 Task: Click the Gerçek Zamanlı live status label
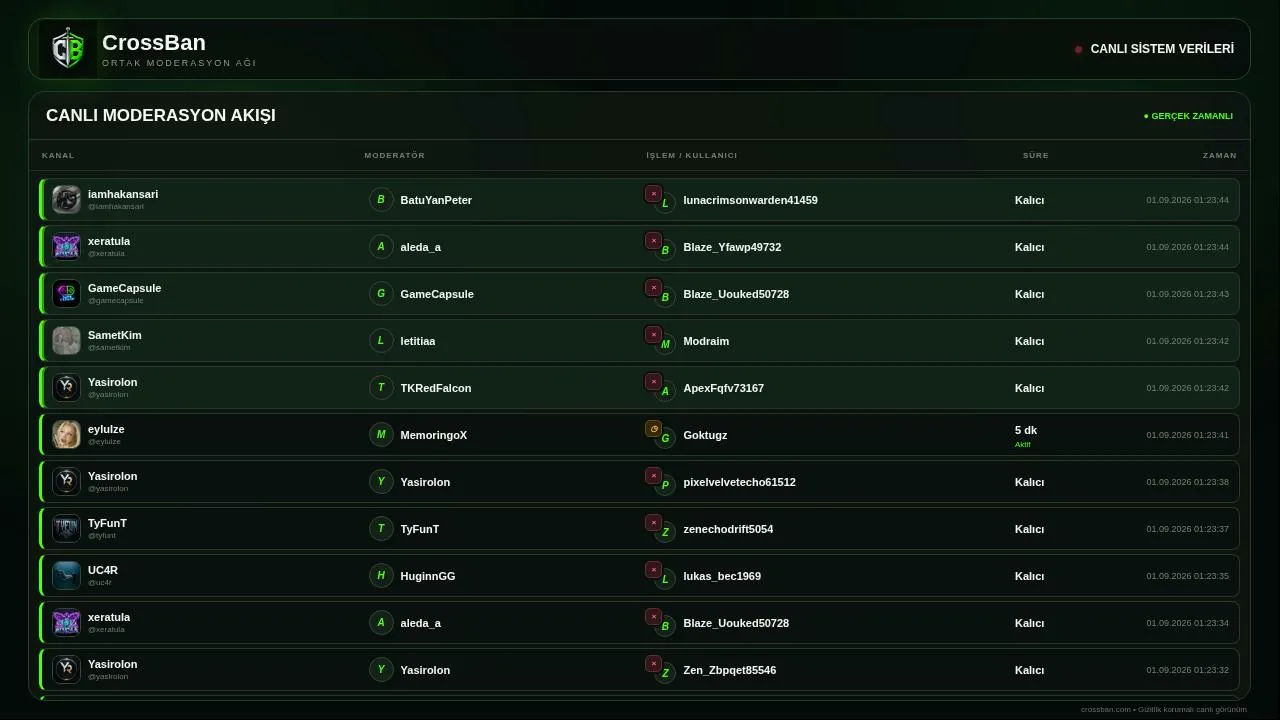(1188, 116)
